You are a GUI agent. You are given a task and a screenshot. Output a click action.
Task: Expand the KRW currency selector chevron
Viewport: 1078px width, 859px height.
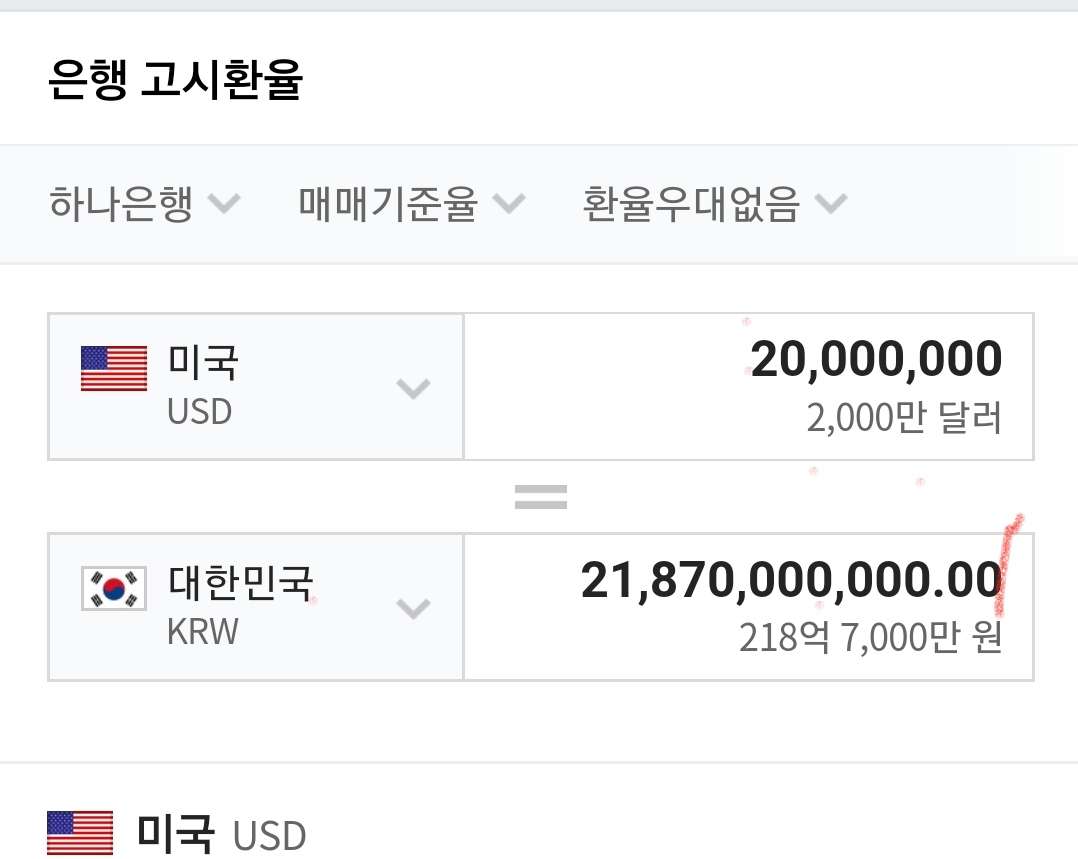tap(413, 608)
